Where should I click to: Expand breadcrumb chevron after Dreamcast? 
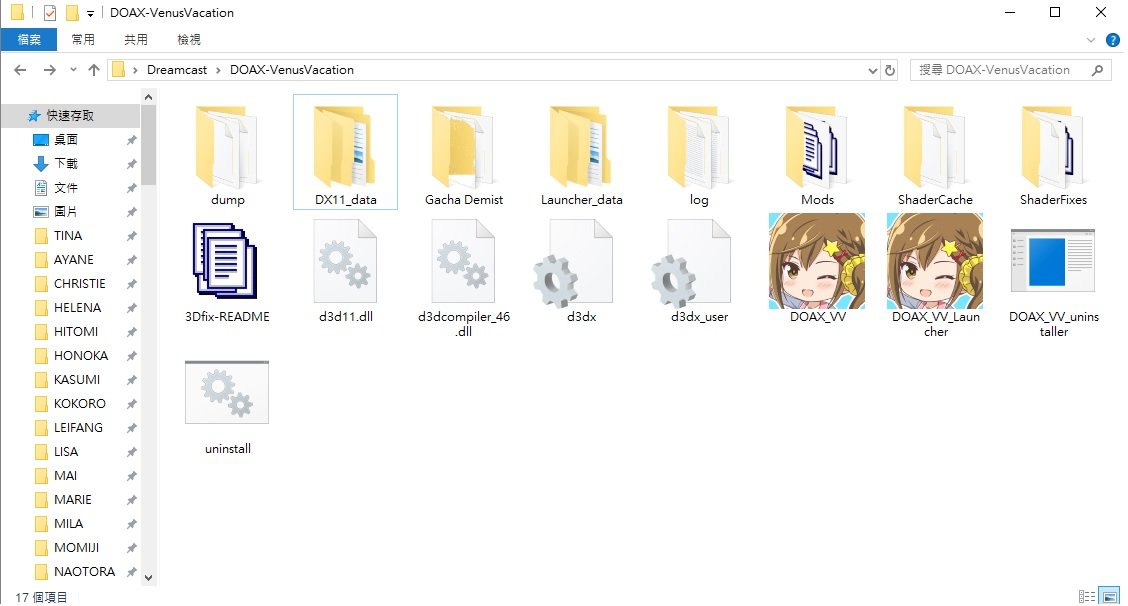click(218, 70)
